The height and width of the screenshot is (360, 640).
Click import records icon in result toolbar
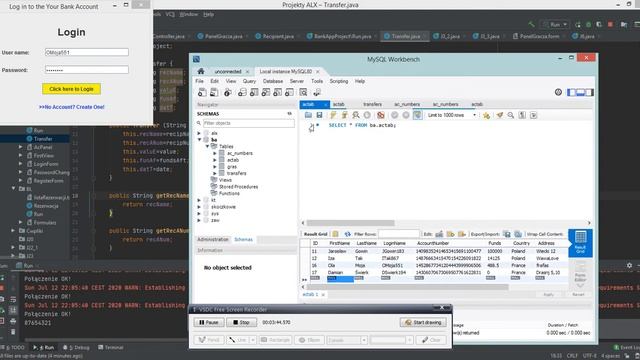518,234
